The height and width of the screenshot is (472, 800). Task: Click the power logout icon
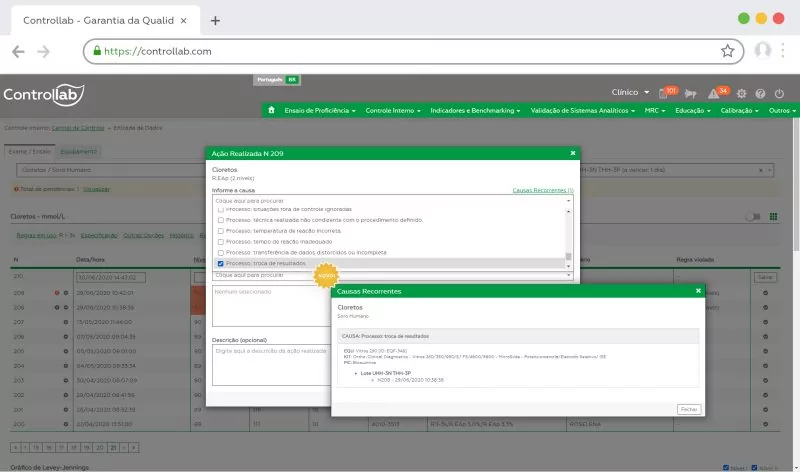pyautogui.click(x=779, y=93)
